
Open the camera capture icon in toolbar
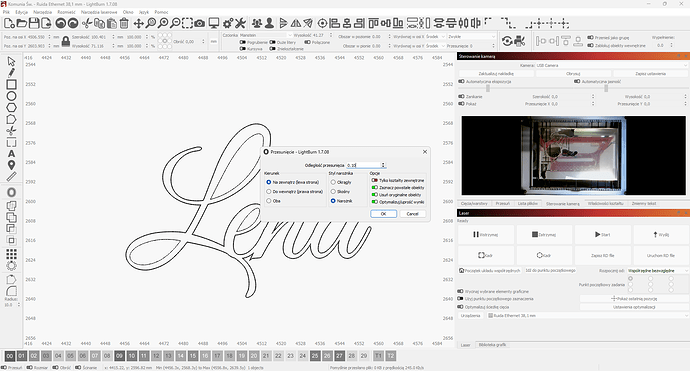click(x=199, y=23)
